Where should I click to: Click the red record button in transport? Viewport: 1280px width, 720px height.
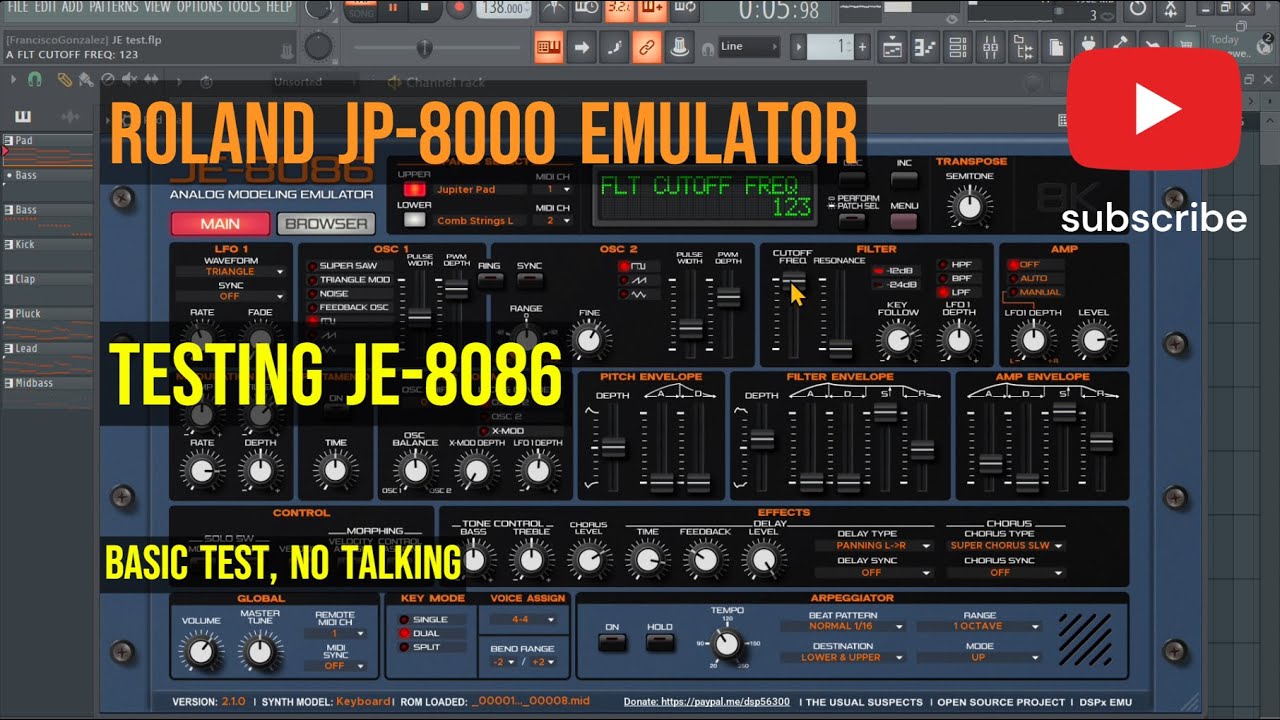pos(458,8)
